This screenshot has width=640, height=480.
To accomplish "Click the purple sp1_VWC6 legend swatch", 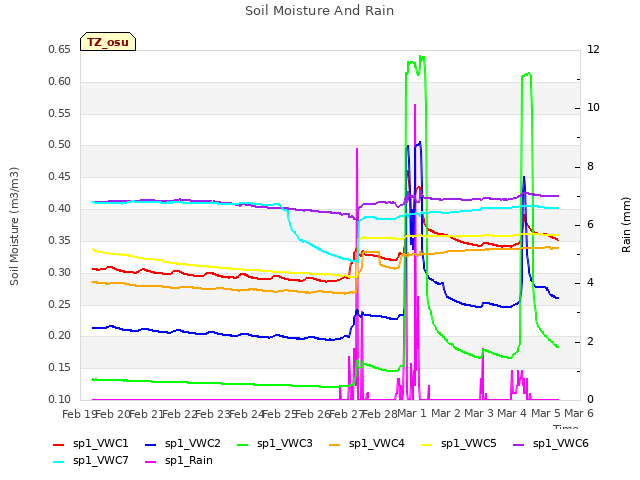I will (519, 444).
